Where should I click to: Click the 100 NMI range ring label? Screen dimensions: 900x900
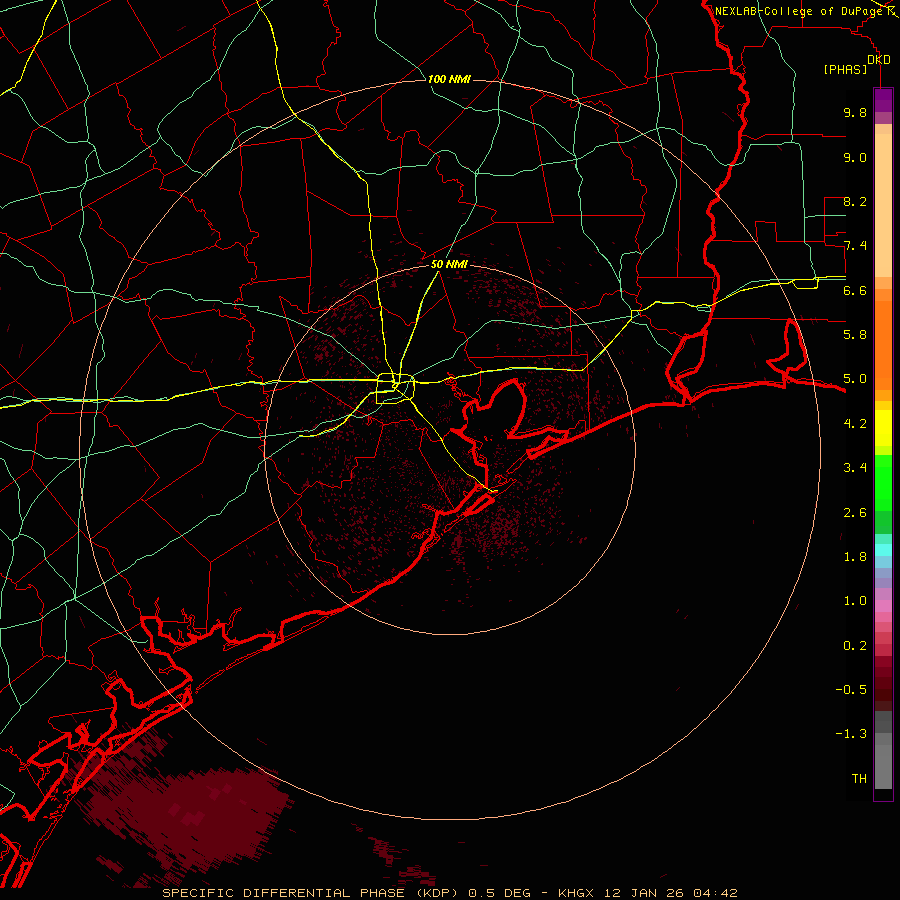[449, 79]
